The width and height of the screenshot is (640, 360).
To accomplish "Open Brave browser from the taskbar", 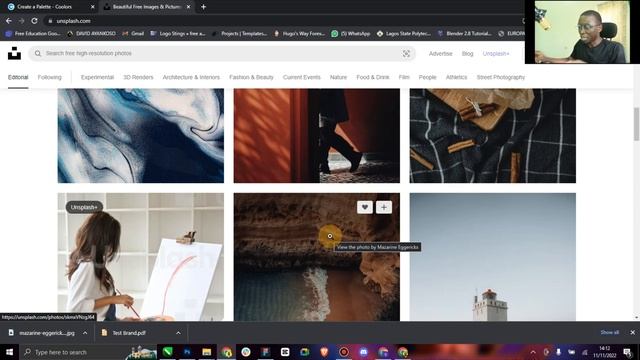I will (x=324, y=352).
